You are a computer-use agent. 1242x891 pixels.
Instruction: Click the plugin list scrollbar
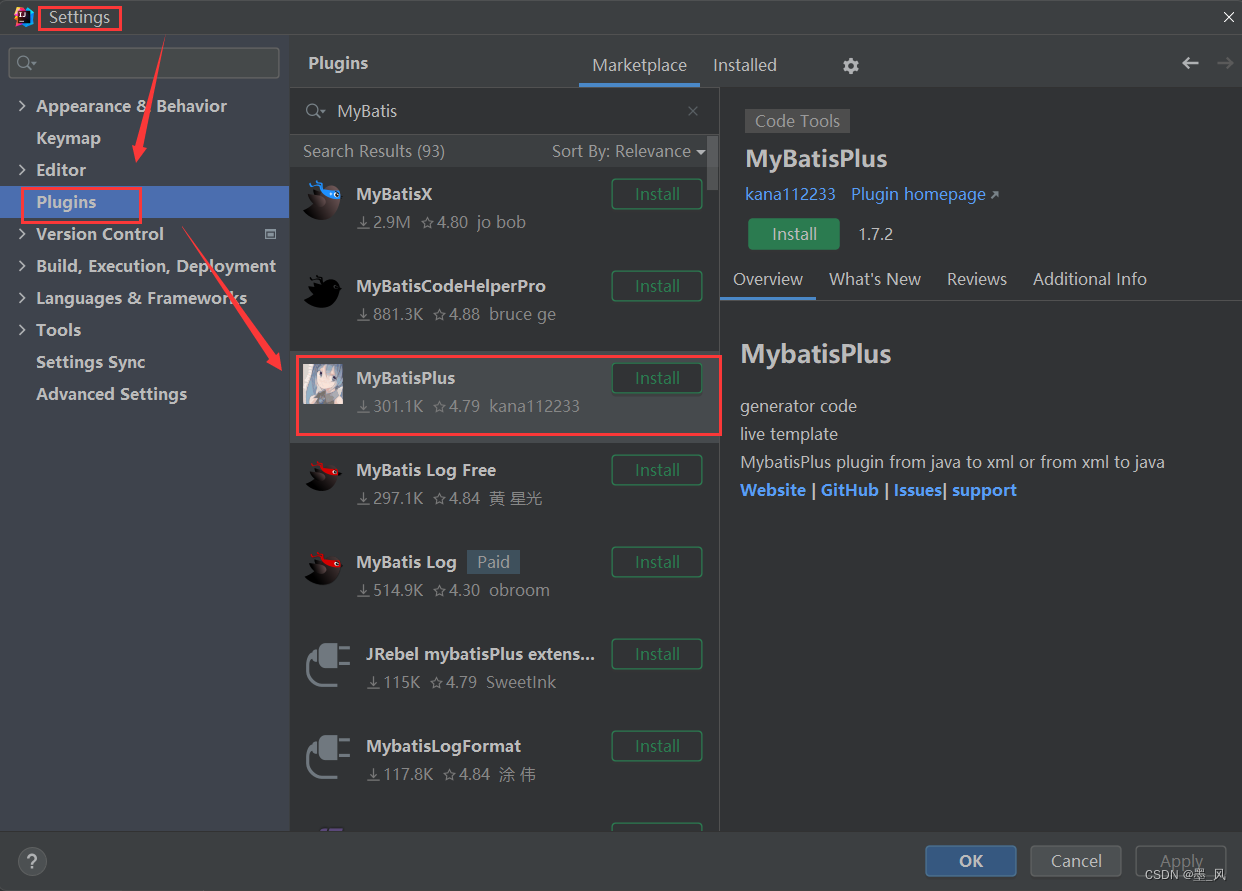point(712,163)
